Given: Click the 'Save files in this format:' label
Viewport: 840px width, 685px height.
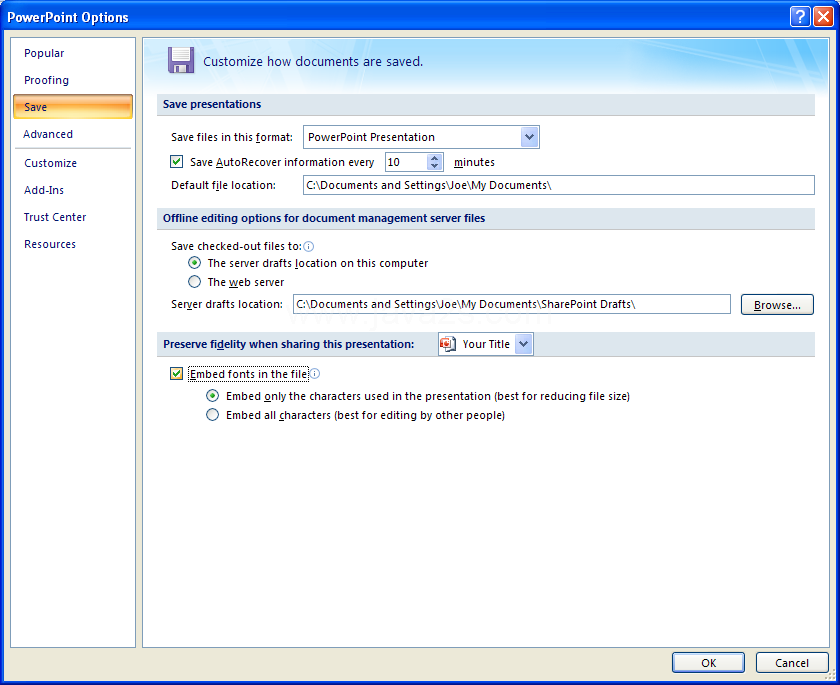Looking at the screenshot, I should click(232, 137).
